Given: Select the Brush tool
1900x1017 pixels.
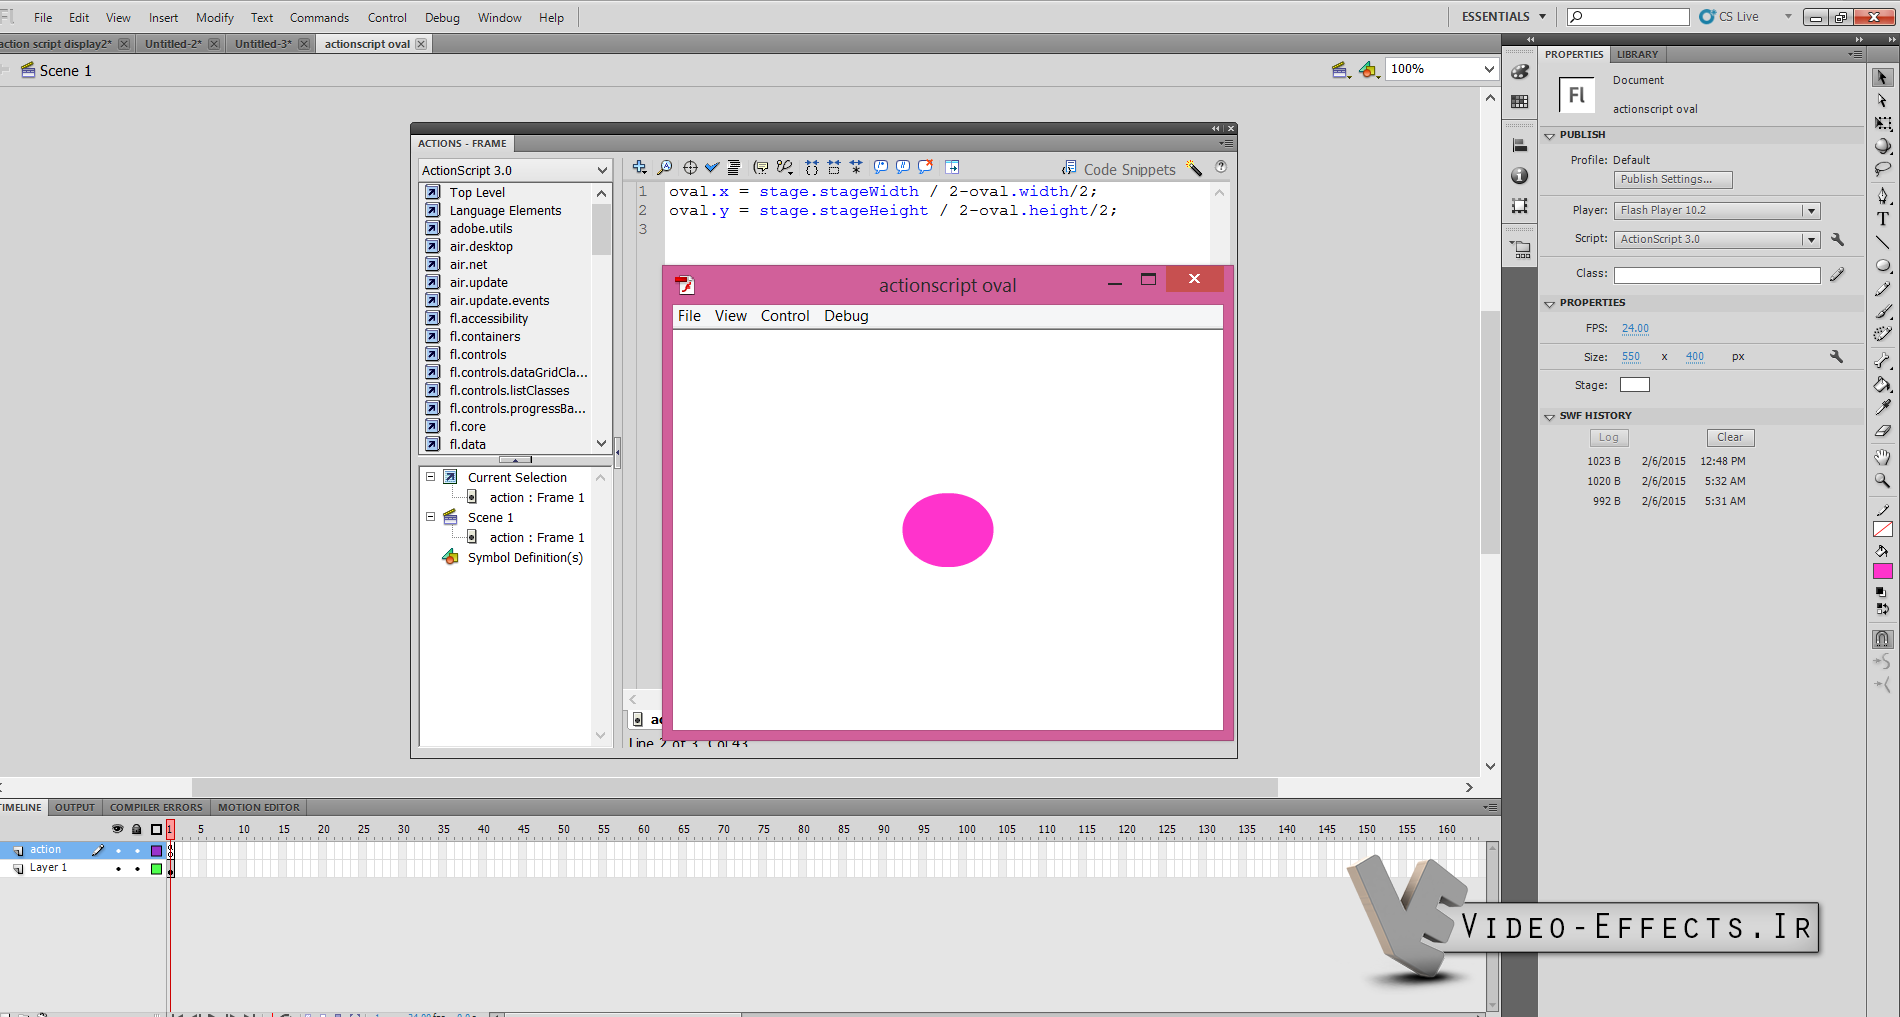Looking at the screenshot, I should (x=1882, y=312).
